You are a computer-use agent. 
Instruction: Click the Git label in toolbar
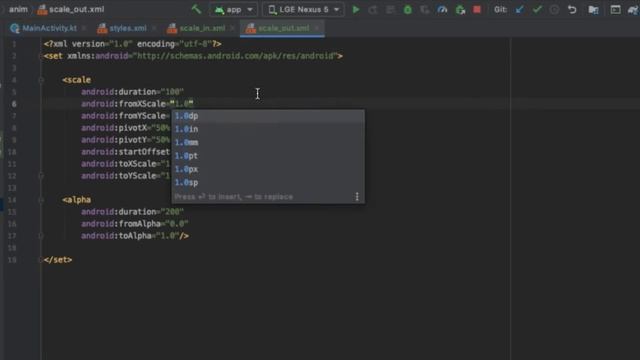tap(500, 9)
